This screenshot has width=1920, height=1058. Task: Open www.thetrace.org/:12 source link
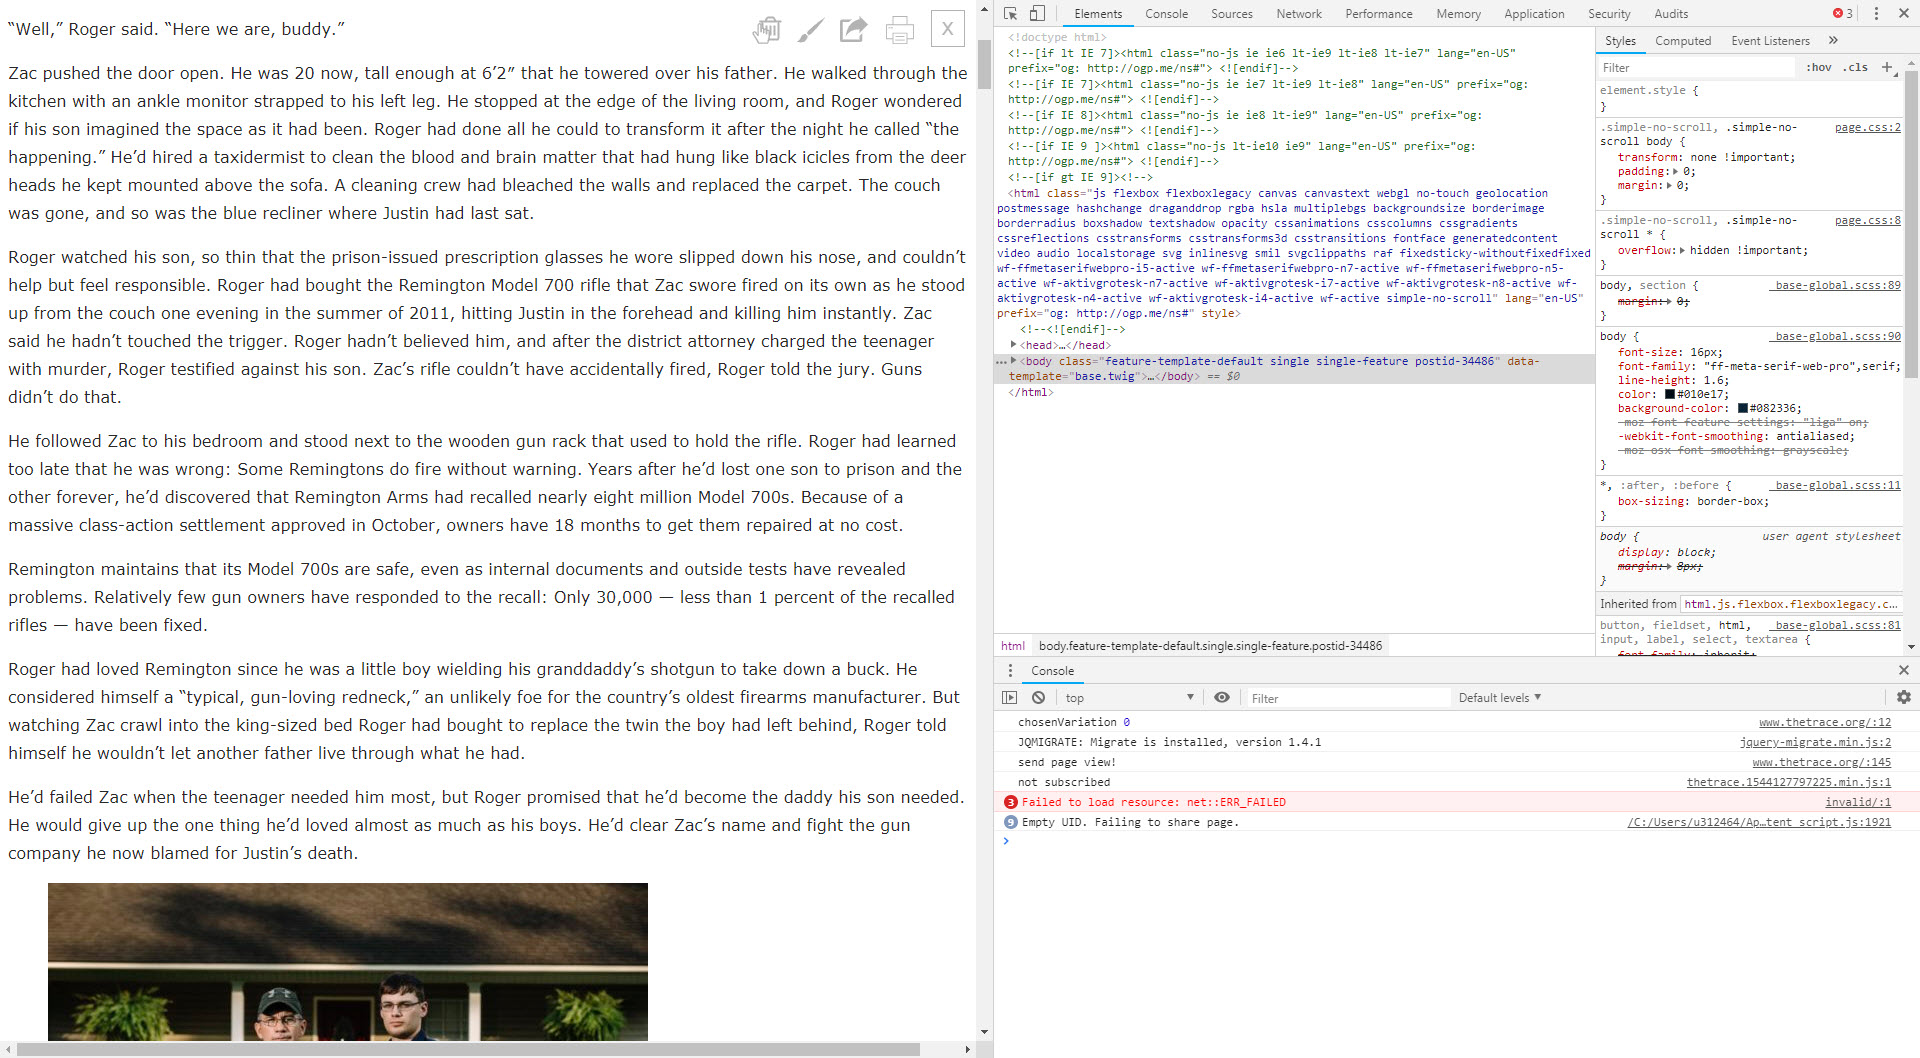coord(1824,723)
